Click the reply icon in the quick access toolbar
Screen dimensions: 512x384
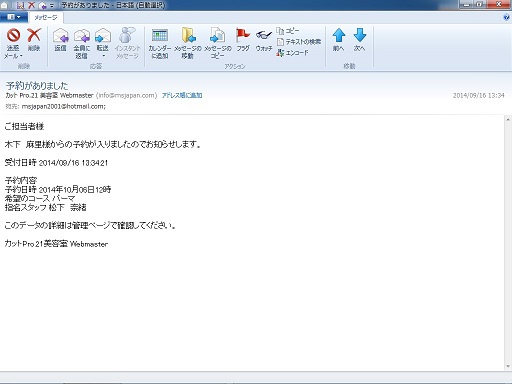click(42, 5)
